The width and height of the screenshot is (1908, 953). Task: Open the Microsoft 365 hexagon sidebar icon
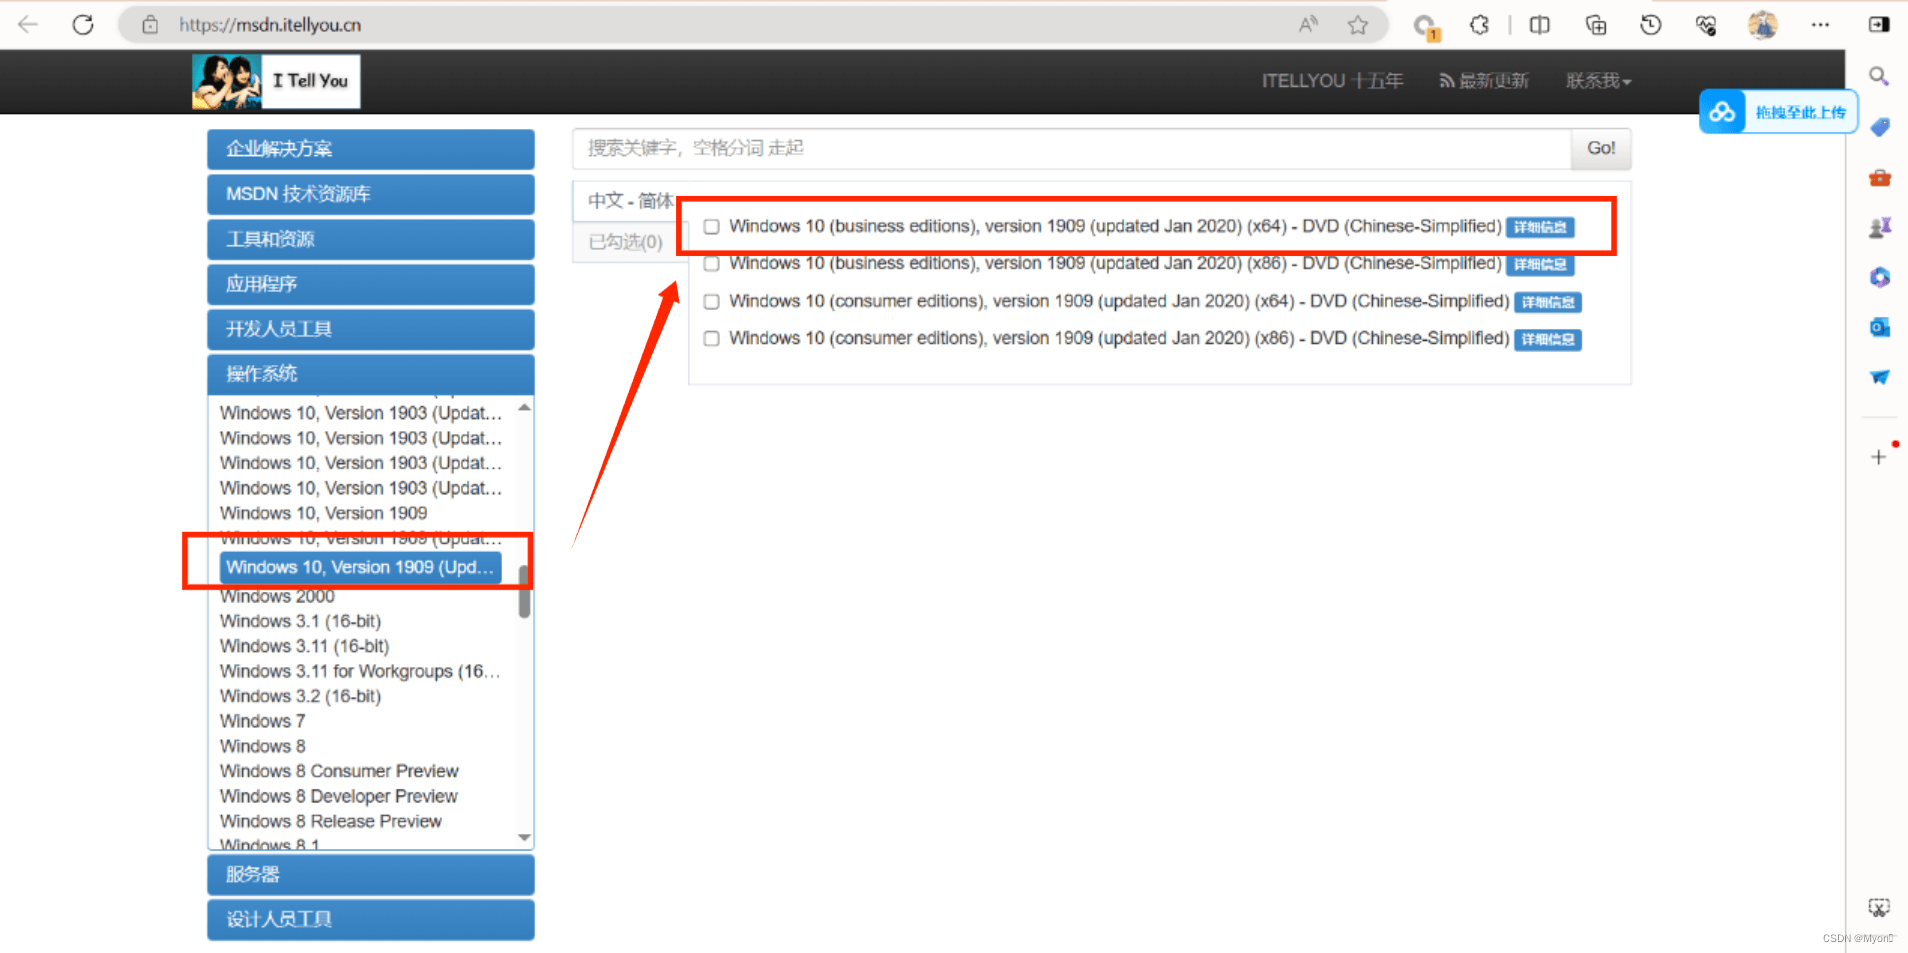(1880, 277)
